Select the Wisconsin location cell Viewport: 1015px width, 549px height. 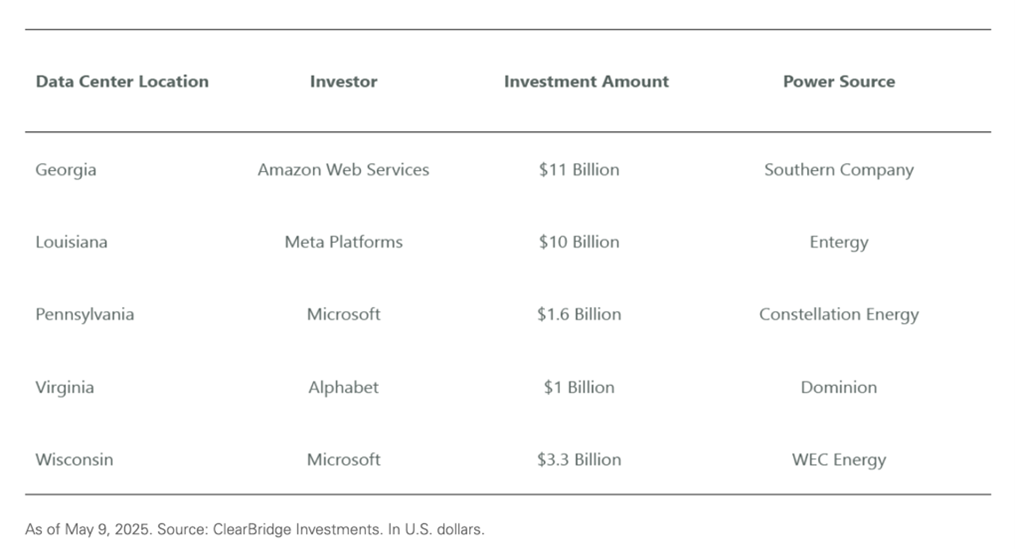pos(74,460)
